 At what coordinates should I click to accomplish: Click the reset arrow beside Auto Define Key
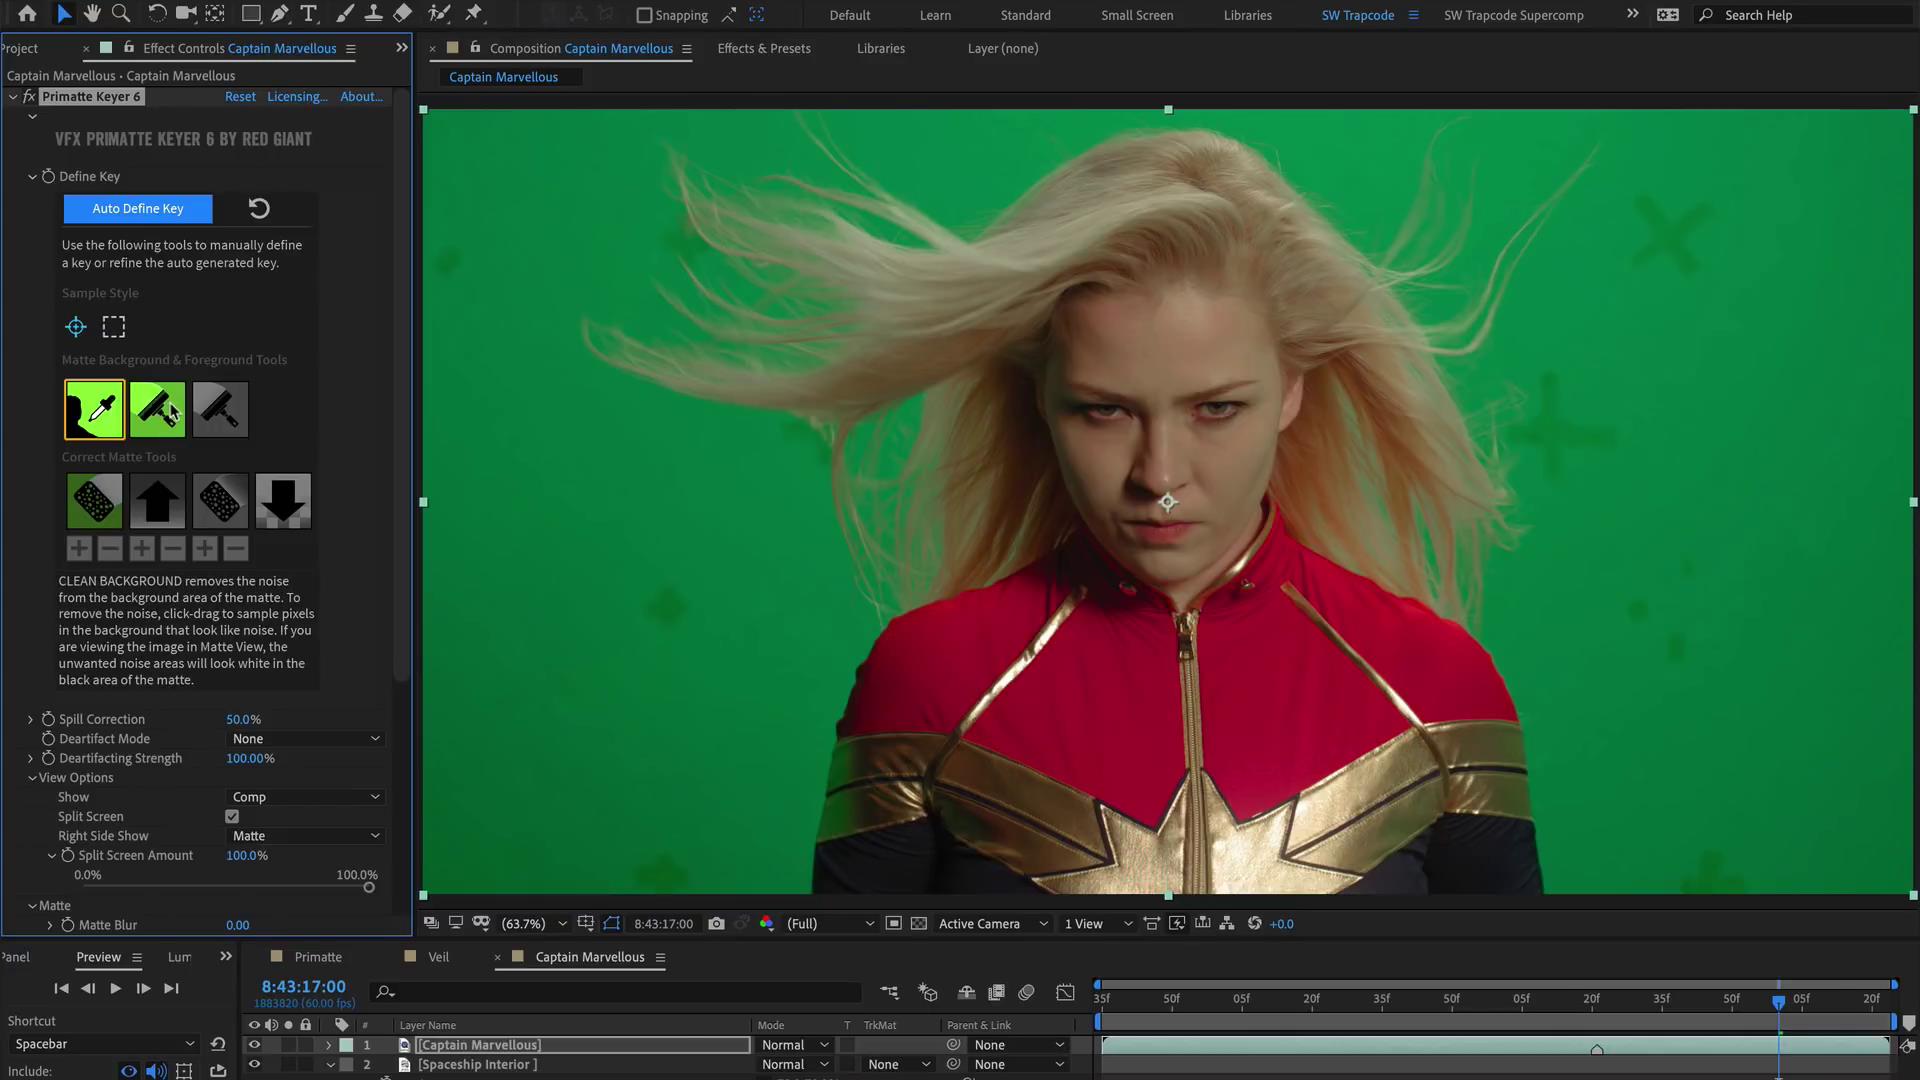[x=259, y=208]
